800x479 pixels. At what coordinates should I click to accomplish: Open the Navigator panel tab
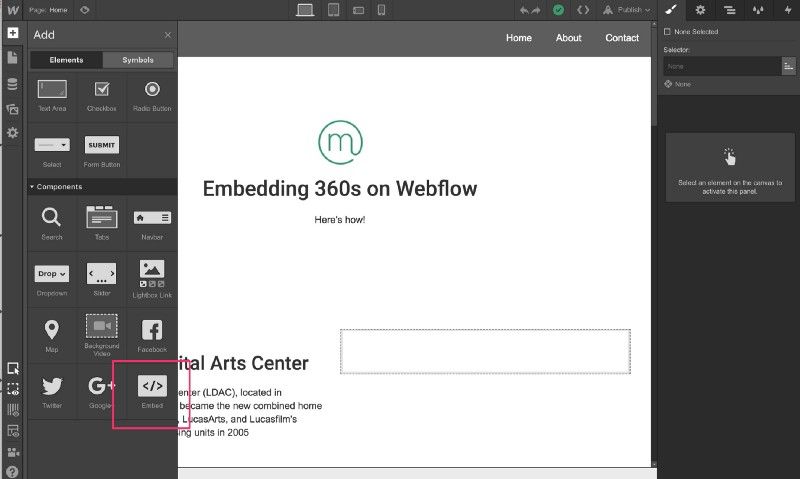(729, 10)
